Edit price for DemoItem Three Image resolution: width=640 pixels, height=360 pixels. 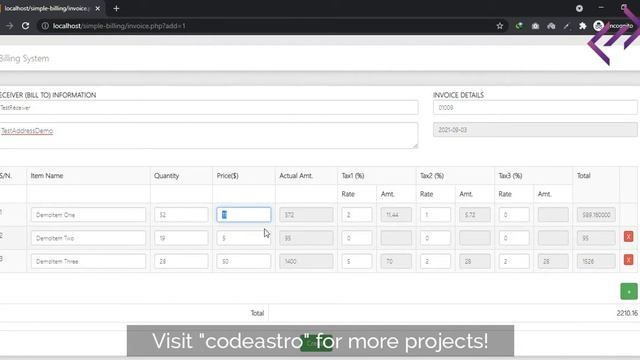tap(244, 261)
